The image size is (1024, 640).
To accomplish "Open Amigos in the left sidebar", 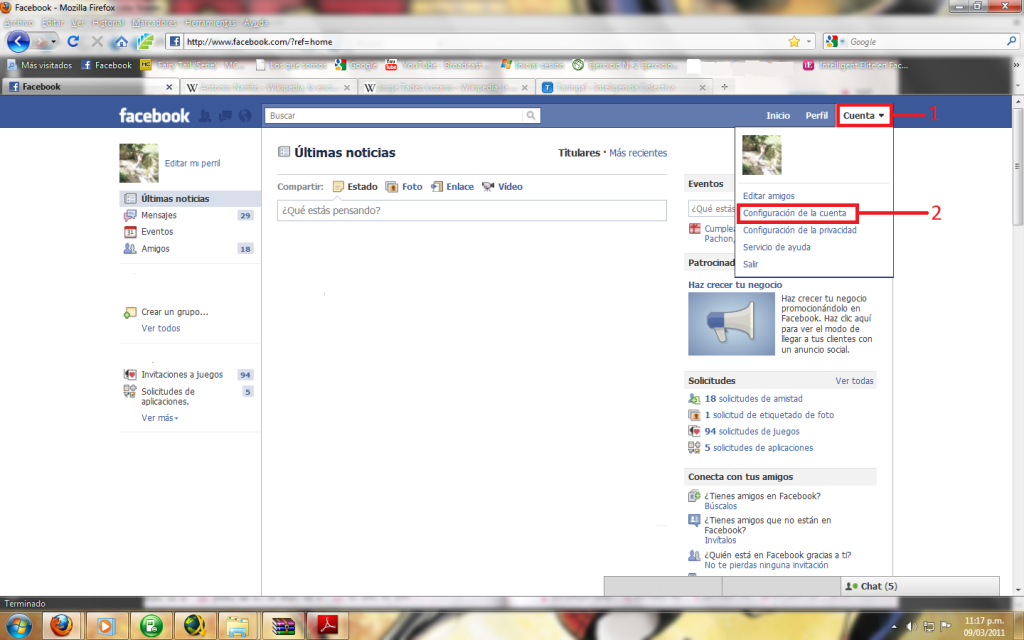I will pos(155,249).
